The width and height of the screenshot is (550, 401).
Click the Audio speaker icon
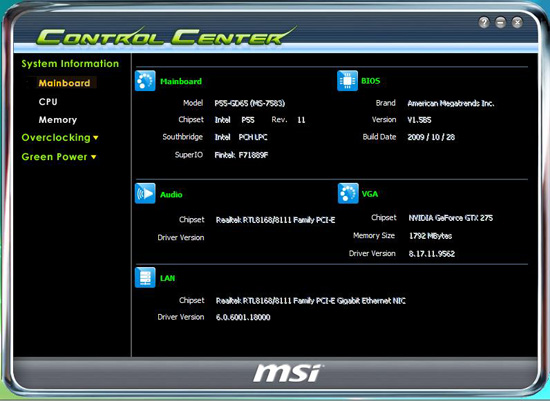point(145,193)
